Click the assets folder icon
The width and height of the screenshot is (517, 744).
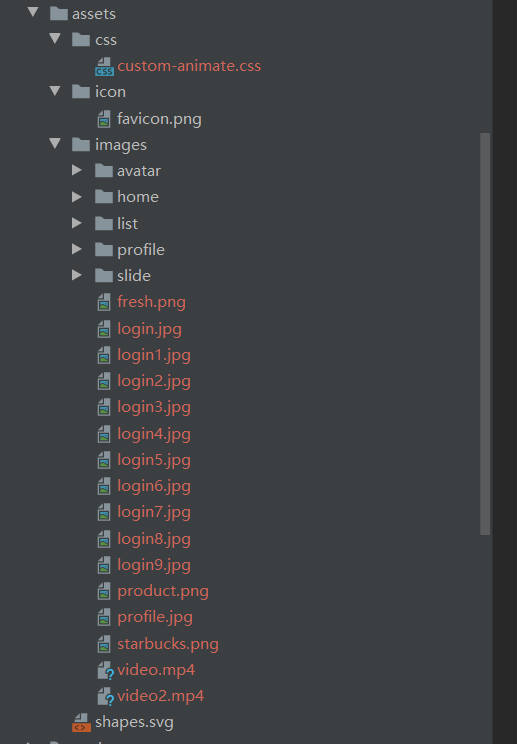(58, 13)
